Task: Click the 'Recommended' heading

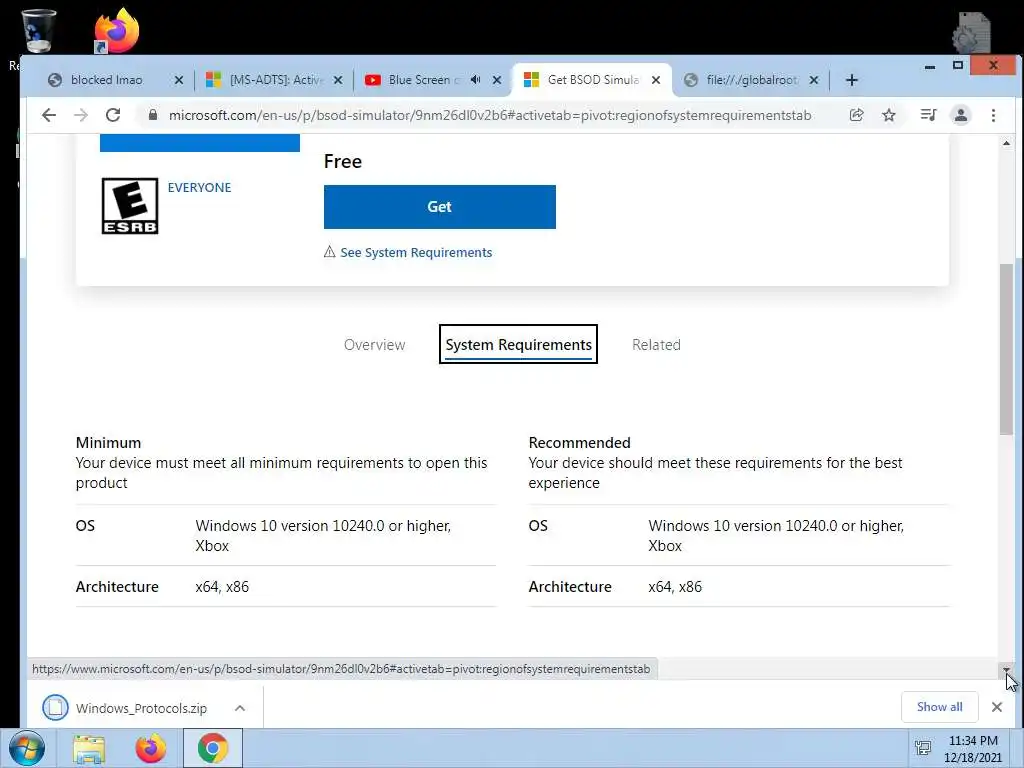Action: [579, 443]
